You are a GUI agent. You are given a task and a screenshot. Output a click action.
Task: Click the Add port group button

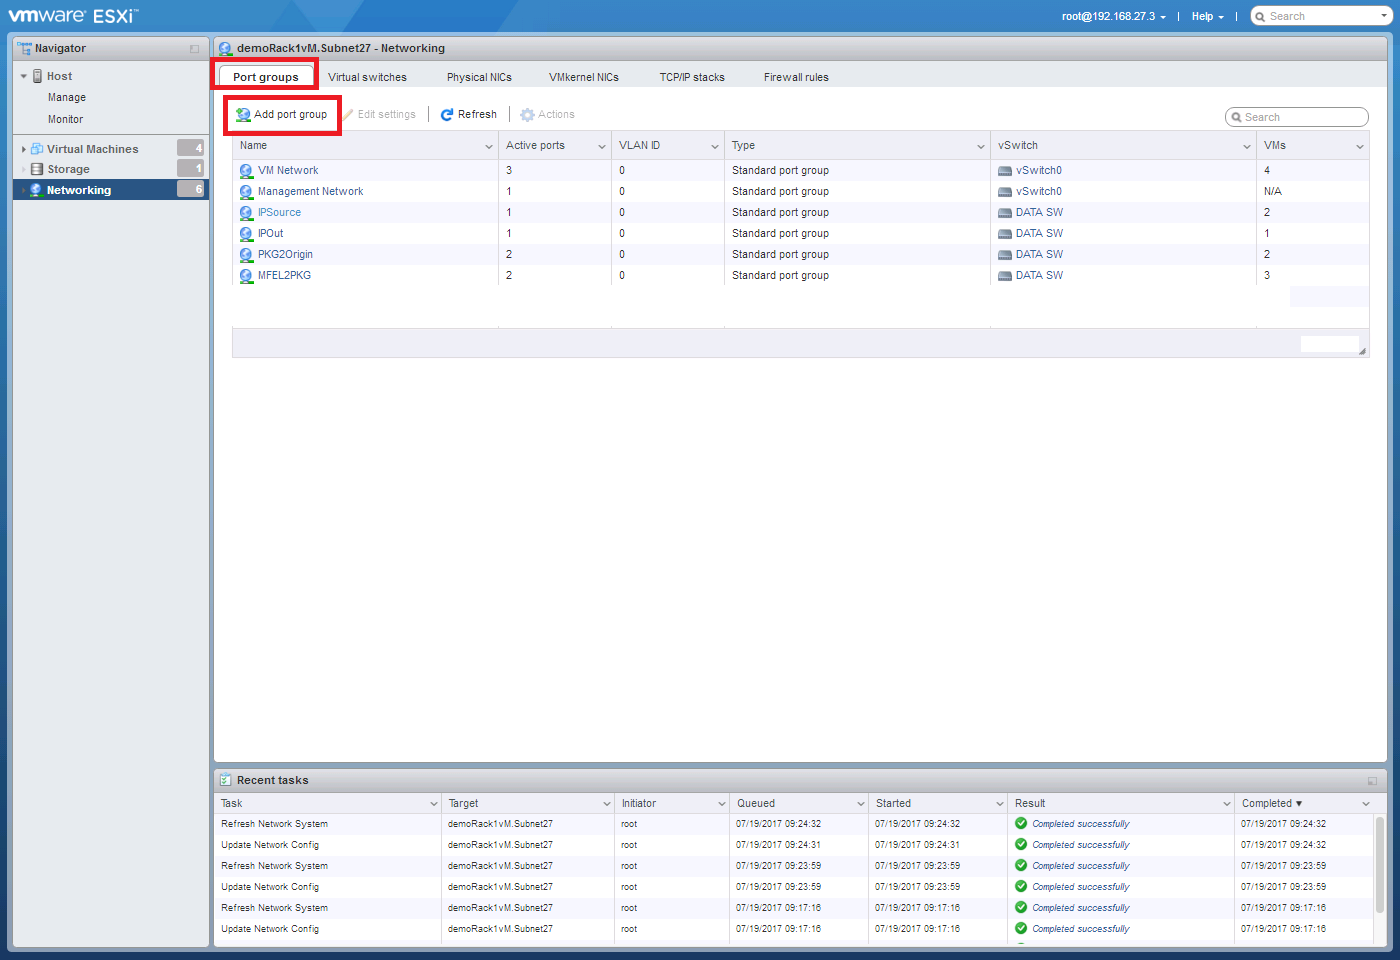coord(282,115)
